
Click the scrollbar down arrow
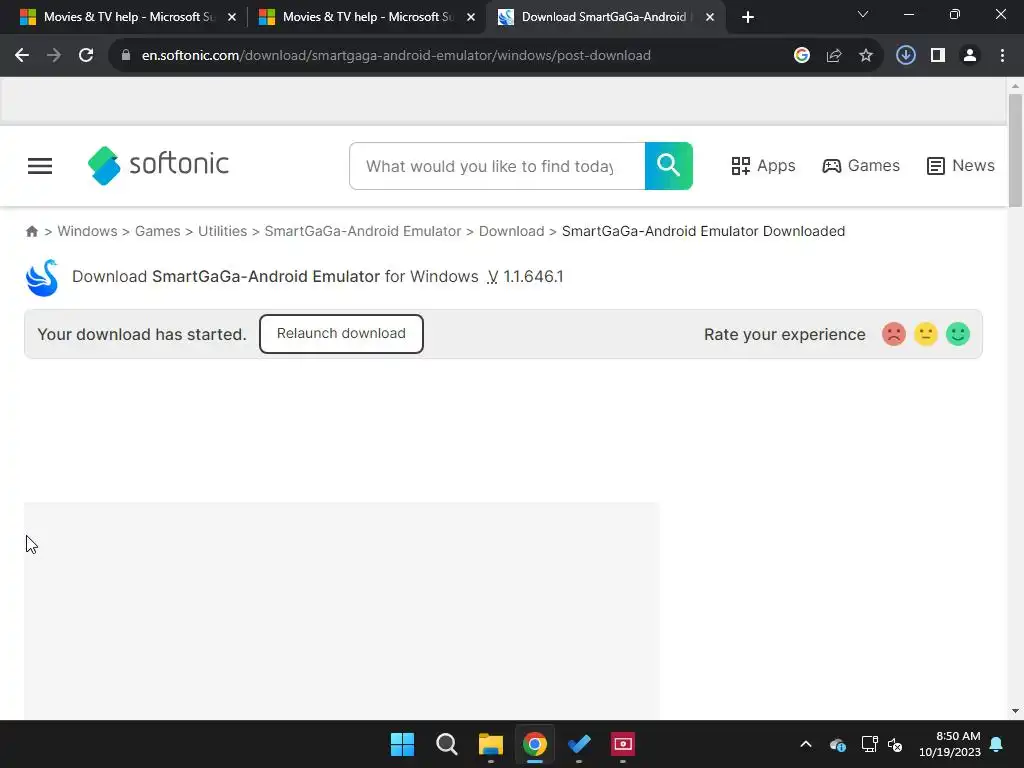click(1015, 711)
